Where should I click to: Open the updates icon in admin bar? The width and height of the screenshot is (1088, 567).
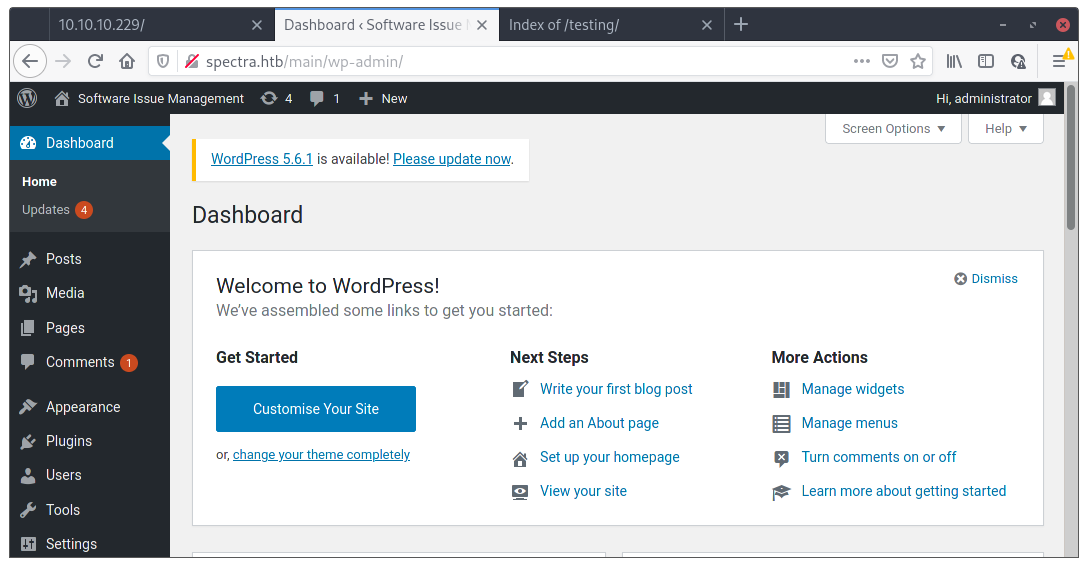tap(276, 98)
